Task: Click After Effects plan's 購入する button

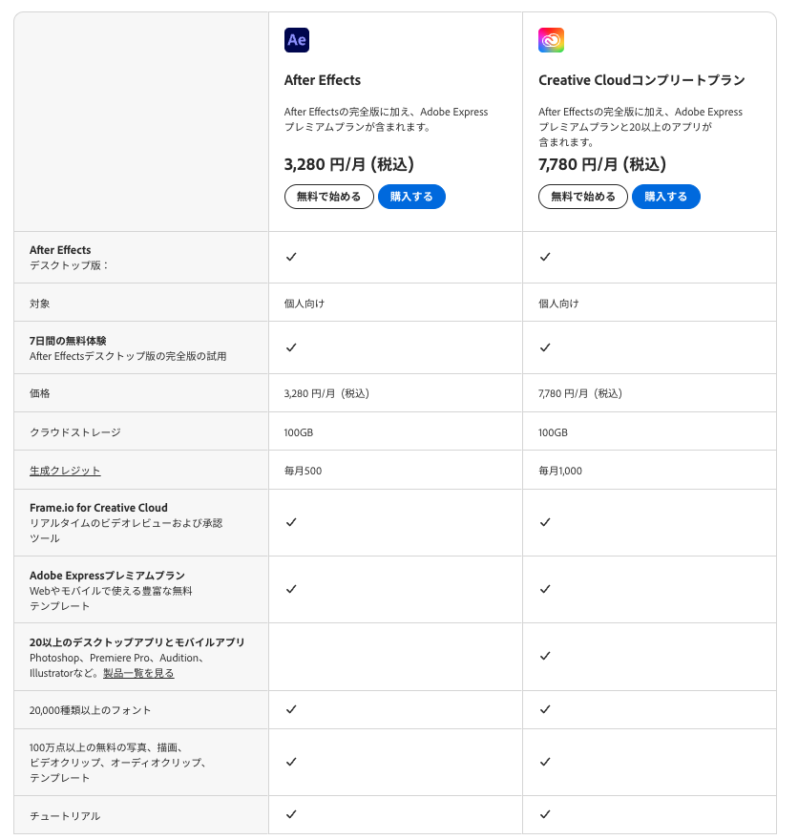Action: point(411,197)
